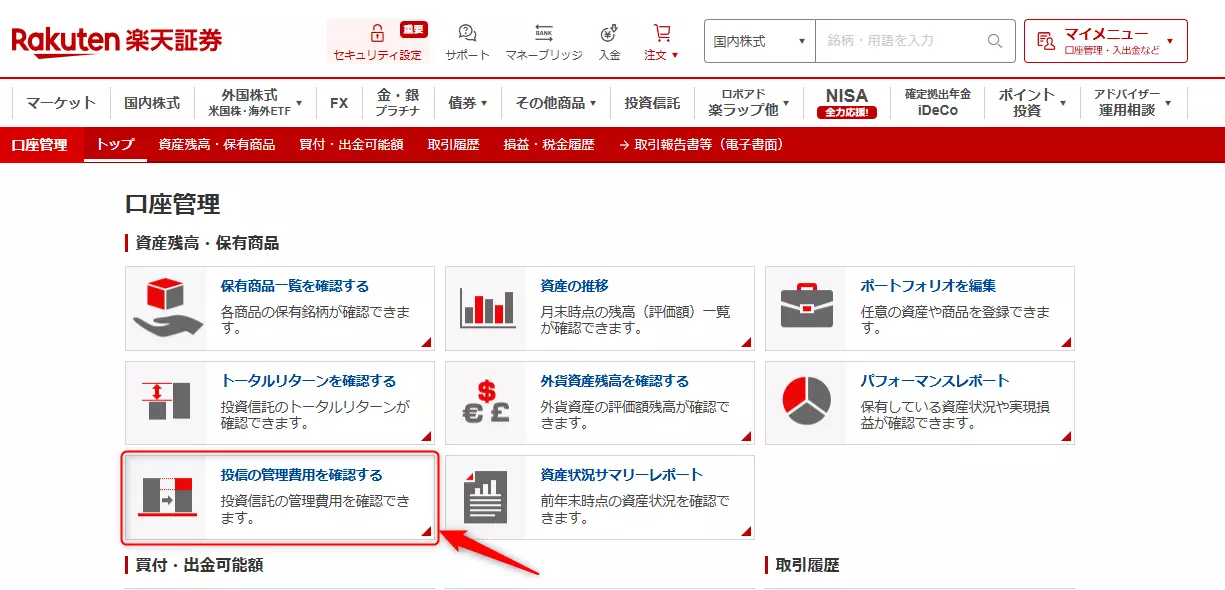Open 投信の管理費用を確認する link
This screenshot has width=1225, height=590.
pyautogui.click(x=302, y=475)
